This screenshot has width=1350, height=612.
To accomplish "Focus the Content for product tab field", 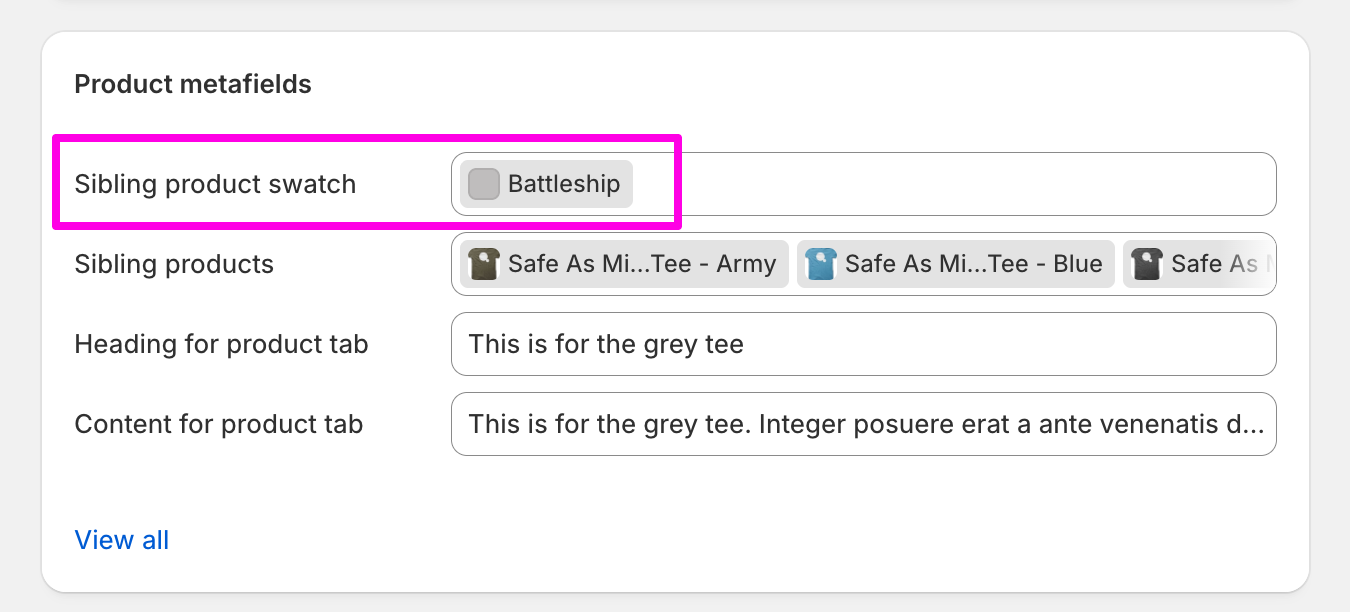I will pos(864,424).
